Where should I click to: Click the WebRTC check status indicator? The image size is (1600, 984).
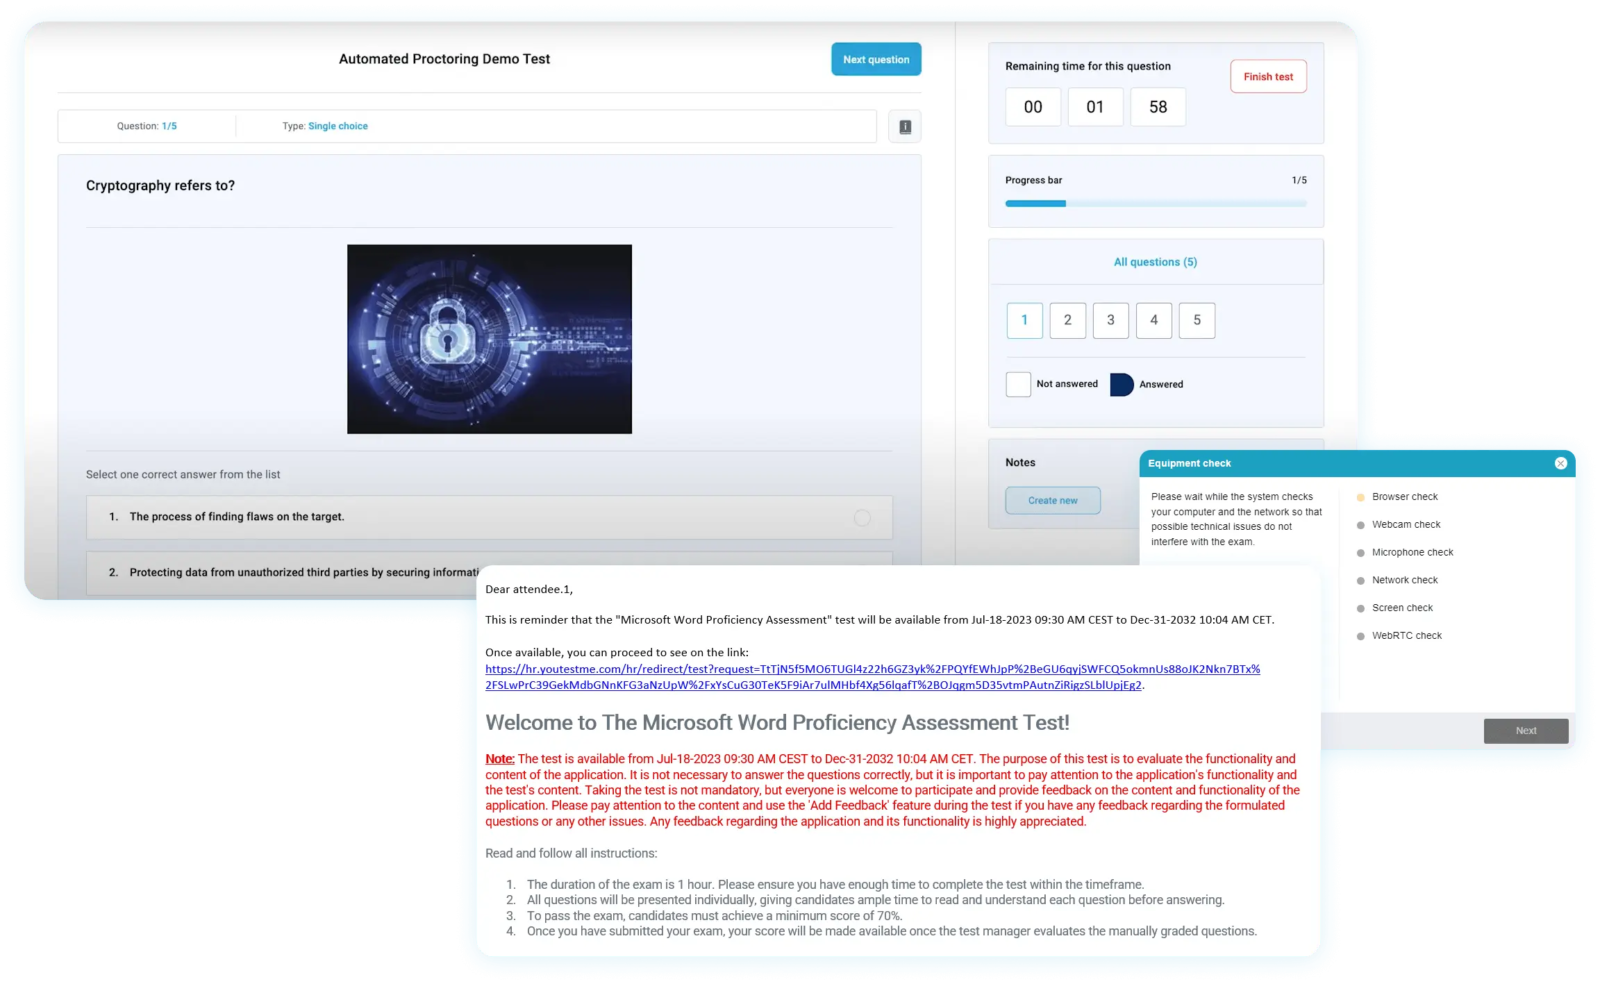[1360, 636]
